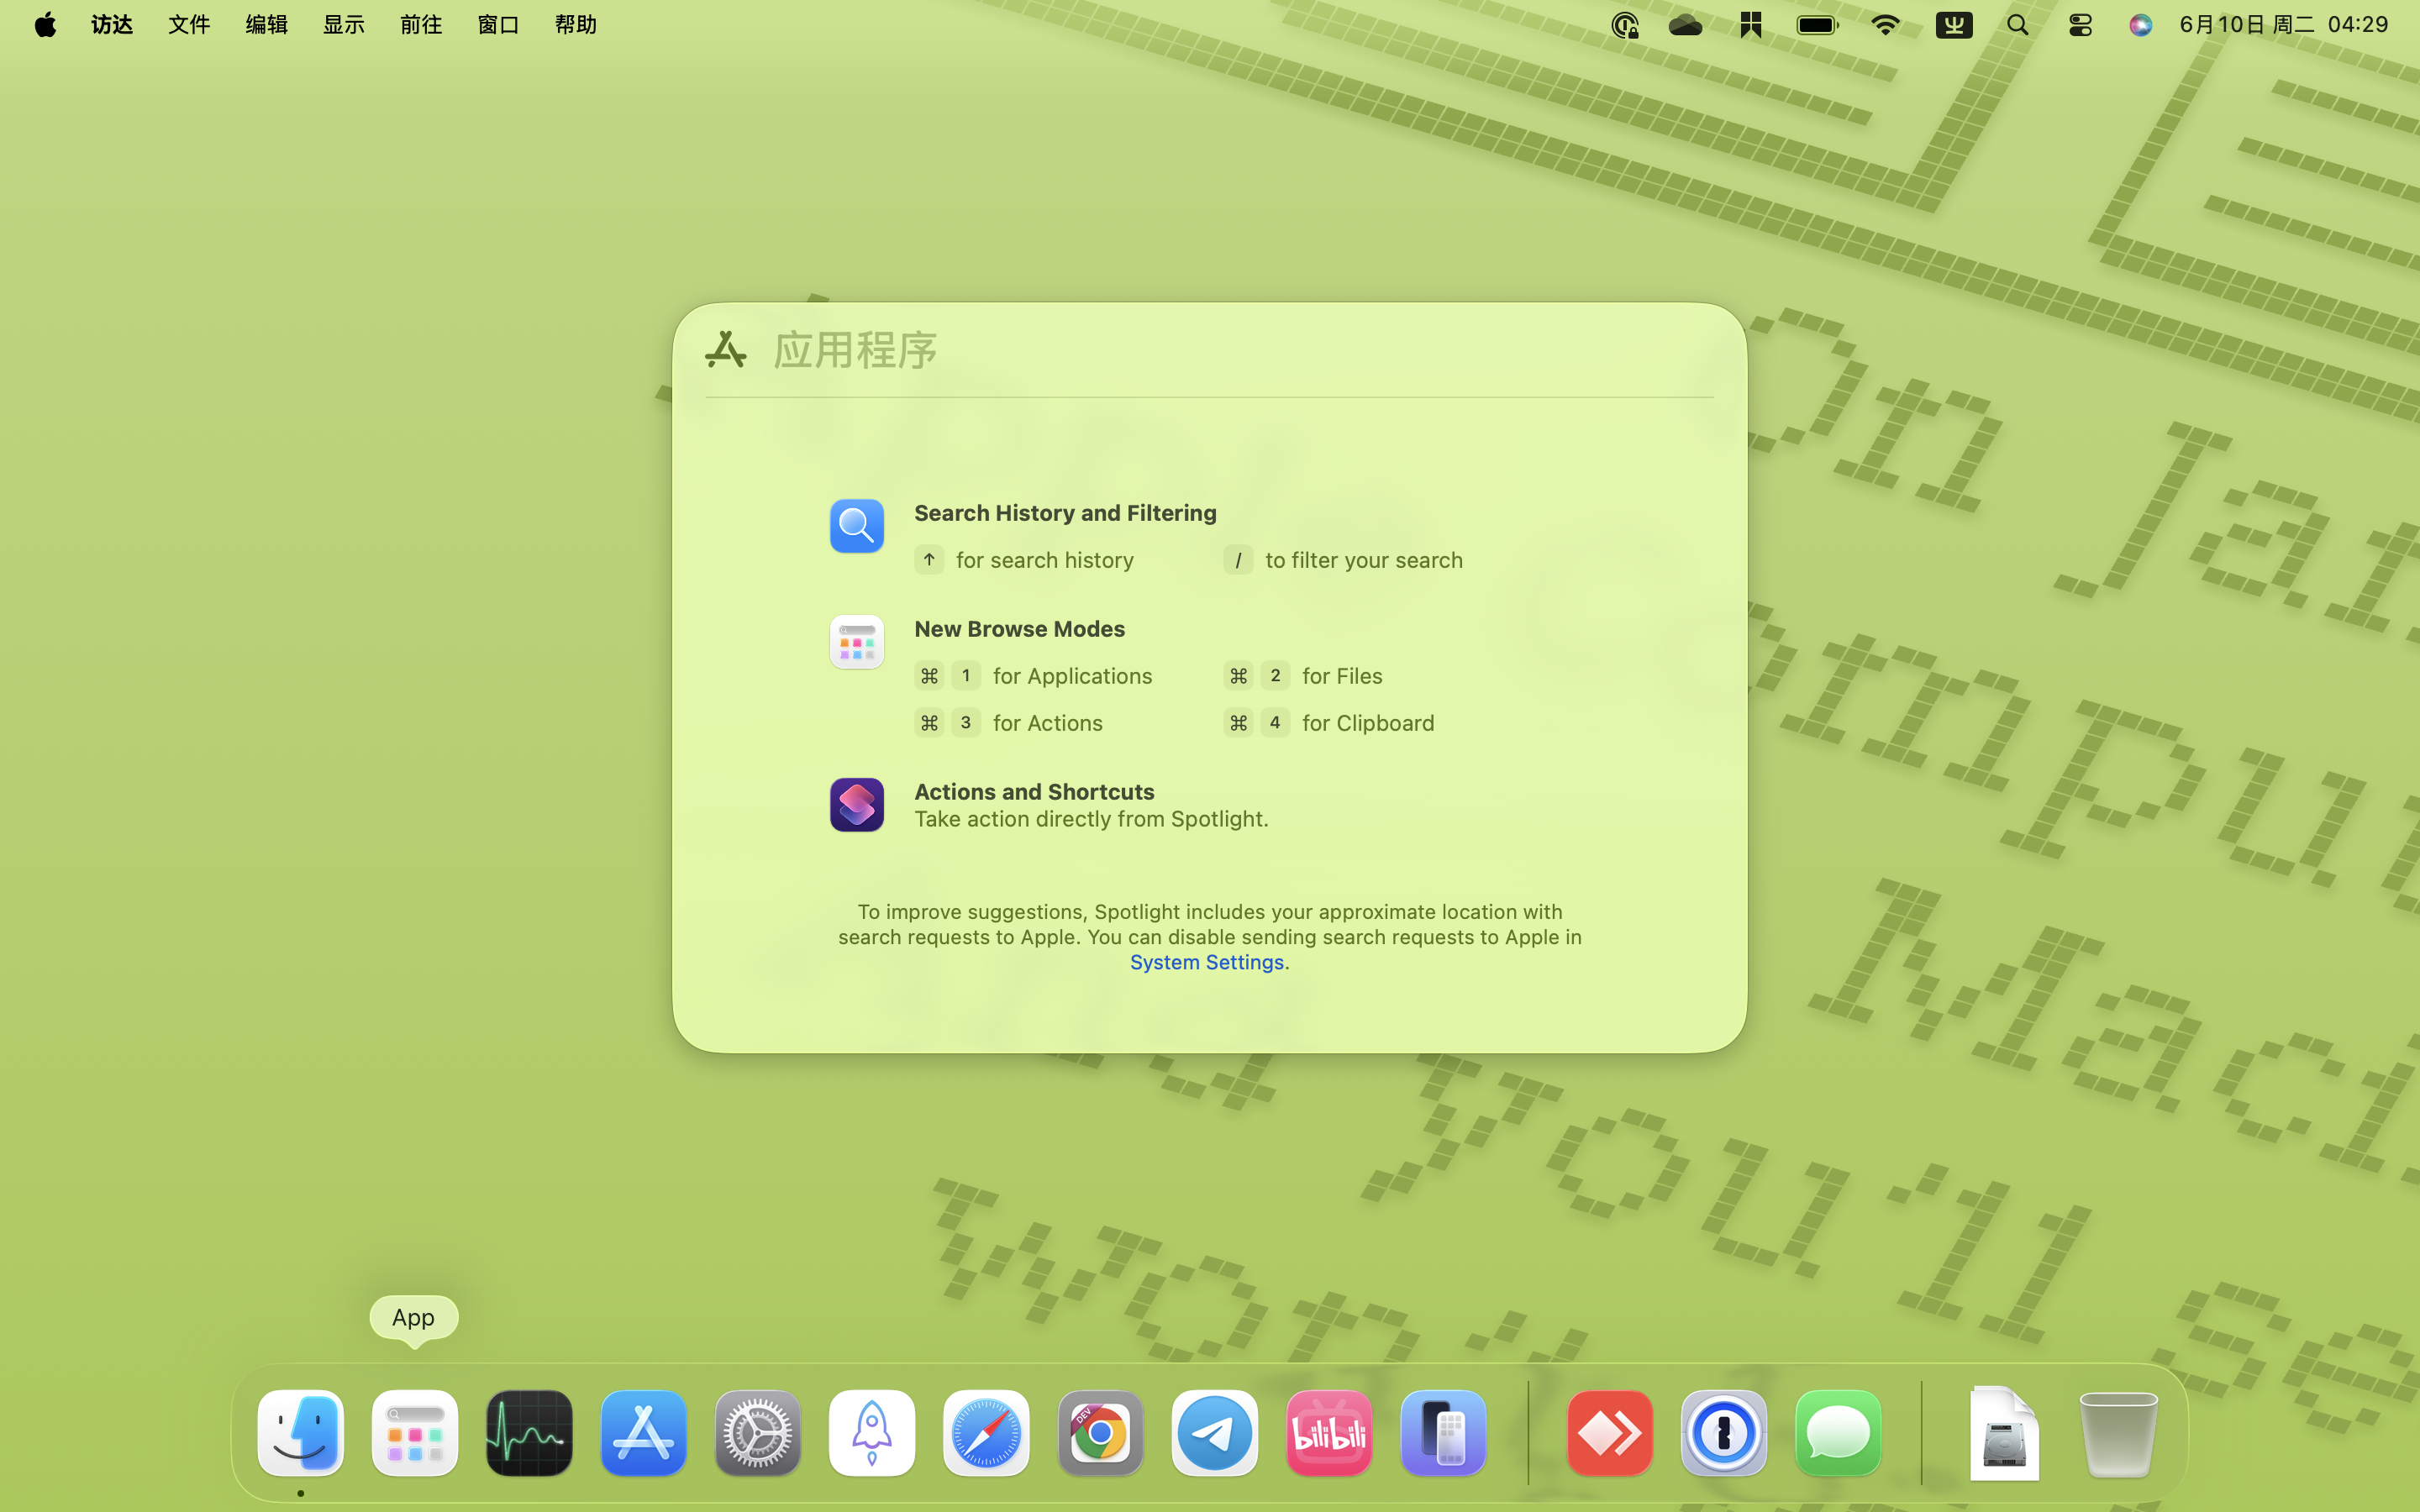Open Telegram from the Dock
Screen dimensions: 2420x1512
1214,1432
